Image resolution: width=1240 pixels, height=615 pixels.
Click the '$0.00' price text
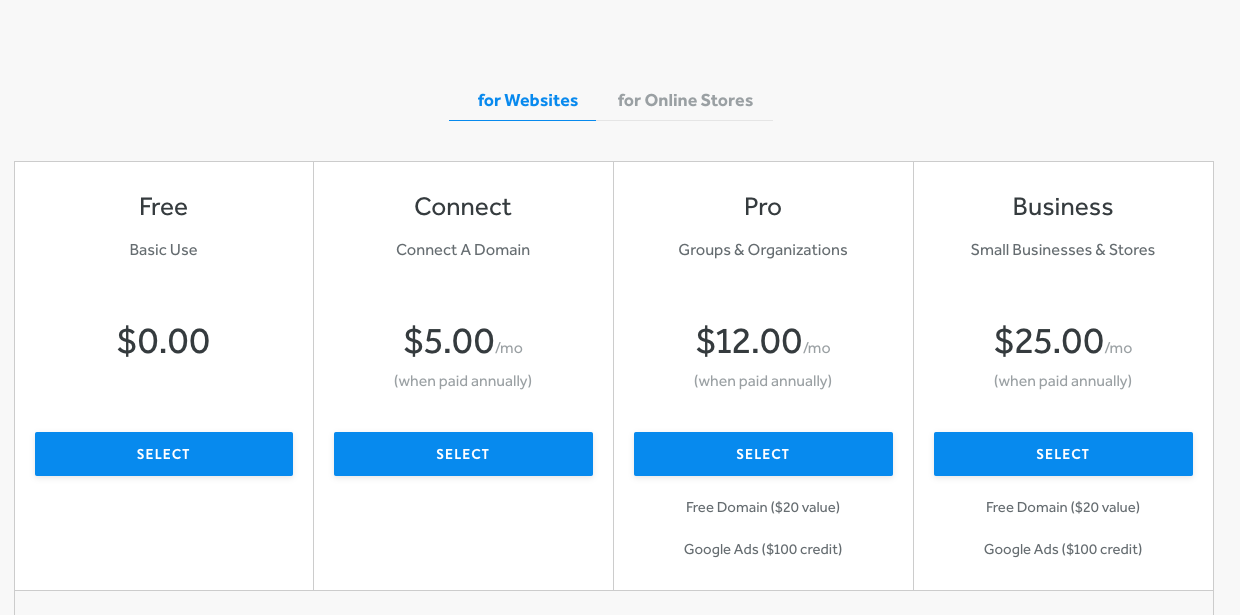163,341
